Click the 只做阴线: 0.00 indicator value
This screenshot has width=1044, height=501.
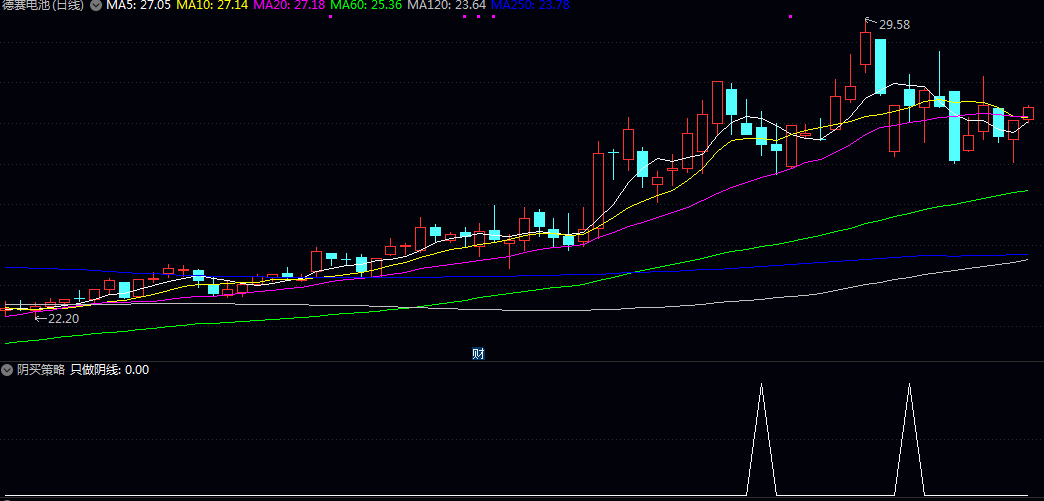click(x=110, y=370)
